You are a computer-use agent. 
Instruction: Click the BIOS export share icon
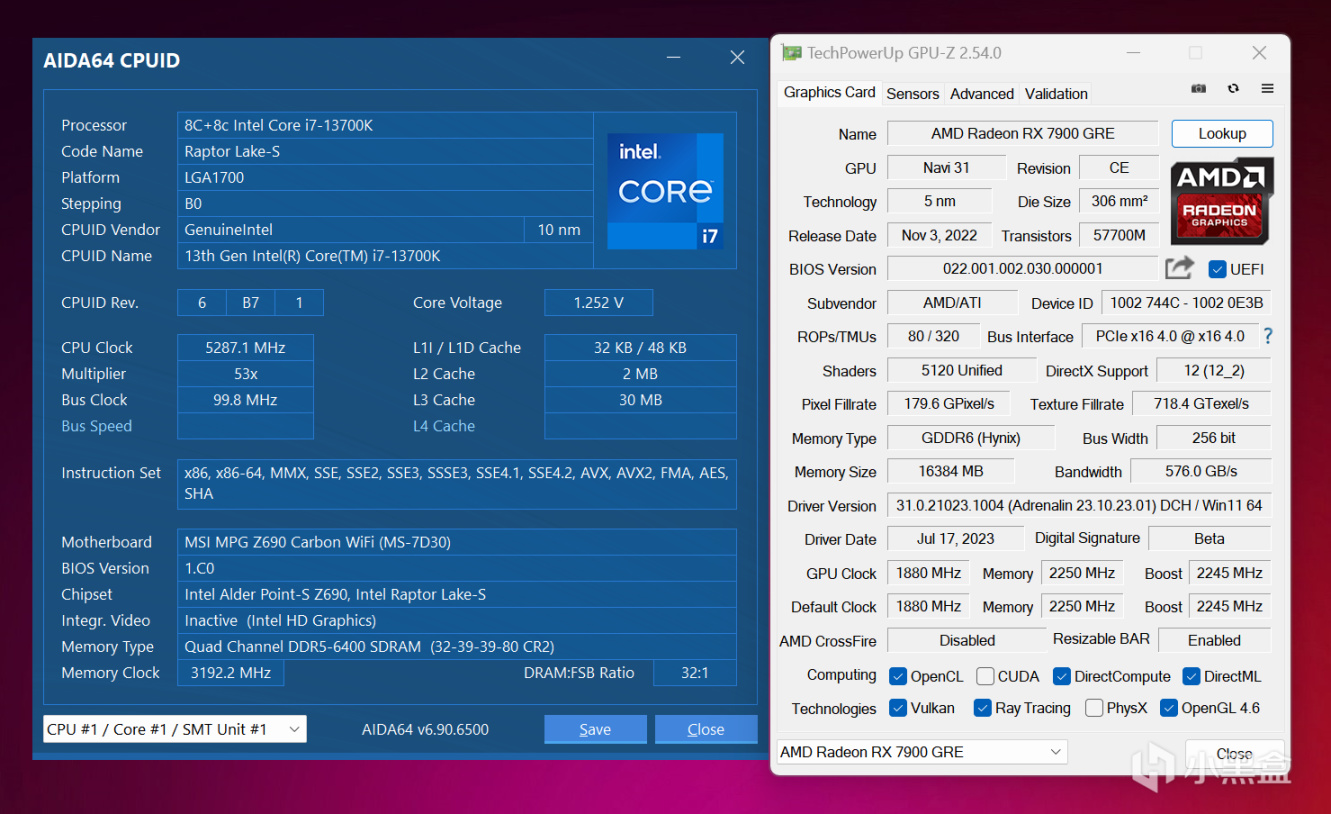(1179, 268)
